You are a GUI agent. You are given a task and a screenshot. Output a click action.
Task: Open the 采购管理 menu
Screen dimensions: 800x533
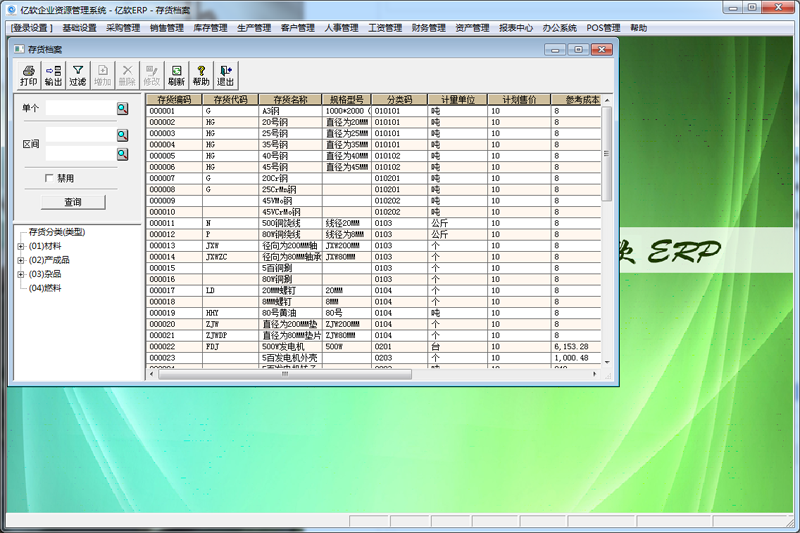123,28
